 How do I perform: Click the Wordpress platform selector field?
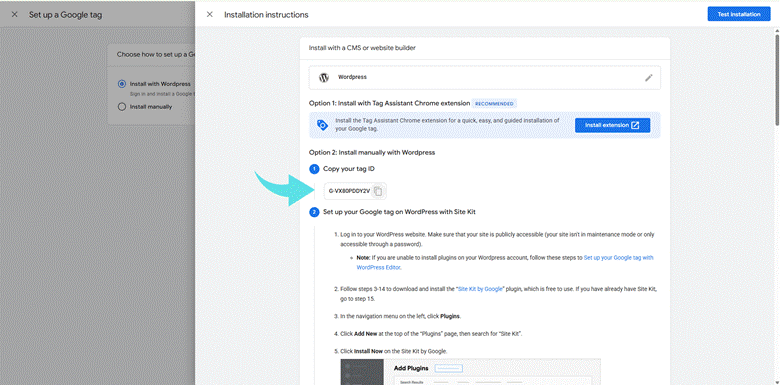coord(485,78)
